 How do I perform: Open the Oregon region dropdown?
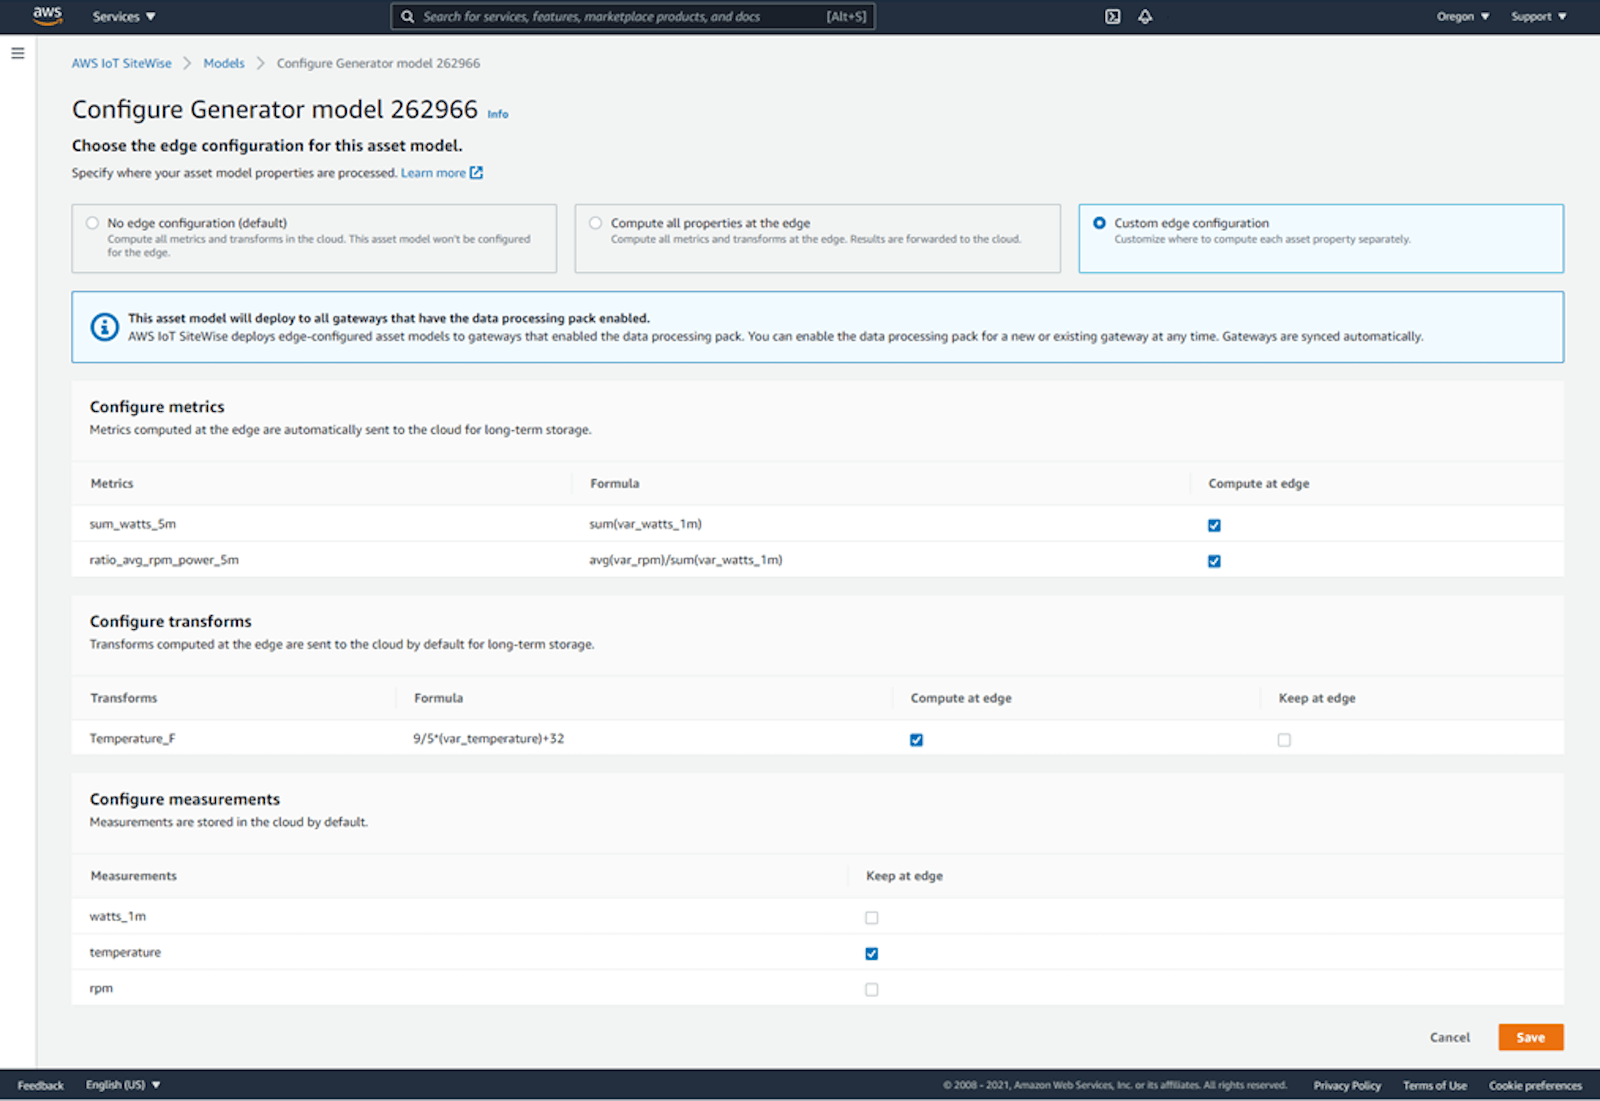pos(1463,16)
